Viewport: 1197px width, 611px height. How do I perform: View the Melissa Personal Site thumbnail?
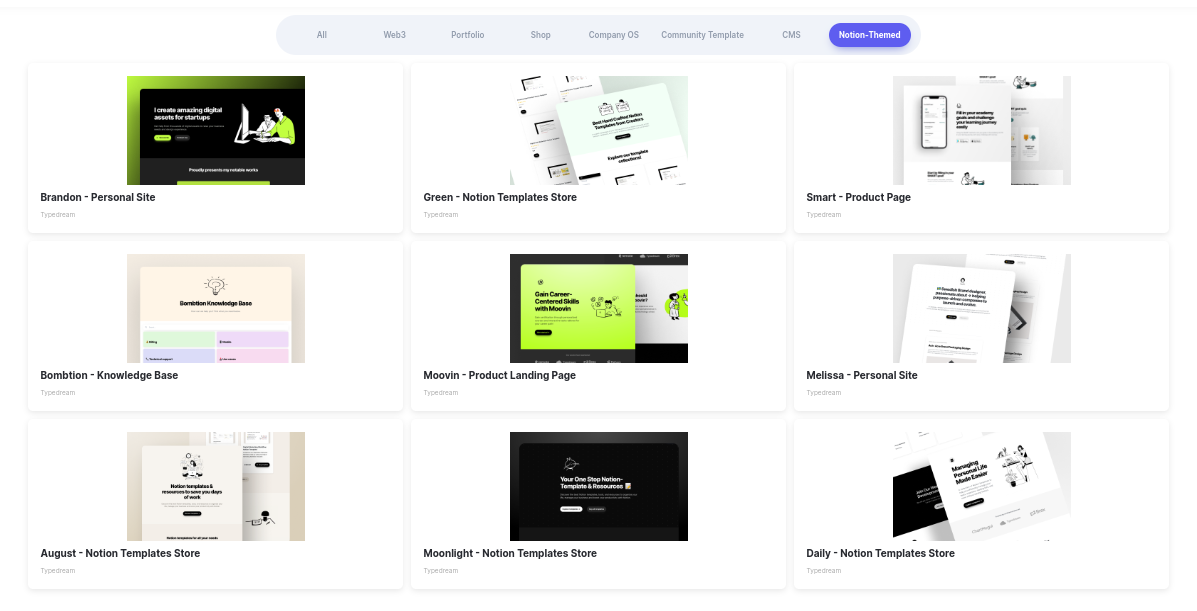982,309
